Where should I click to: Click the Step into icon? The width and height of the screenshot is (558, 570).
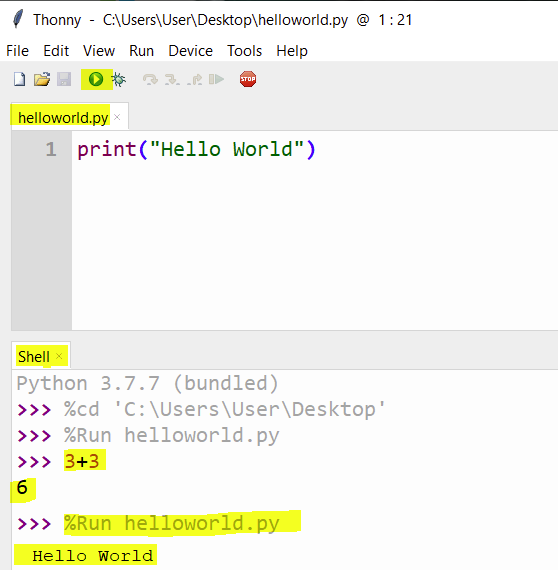click(x=172, y=79)
